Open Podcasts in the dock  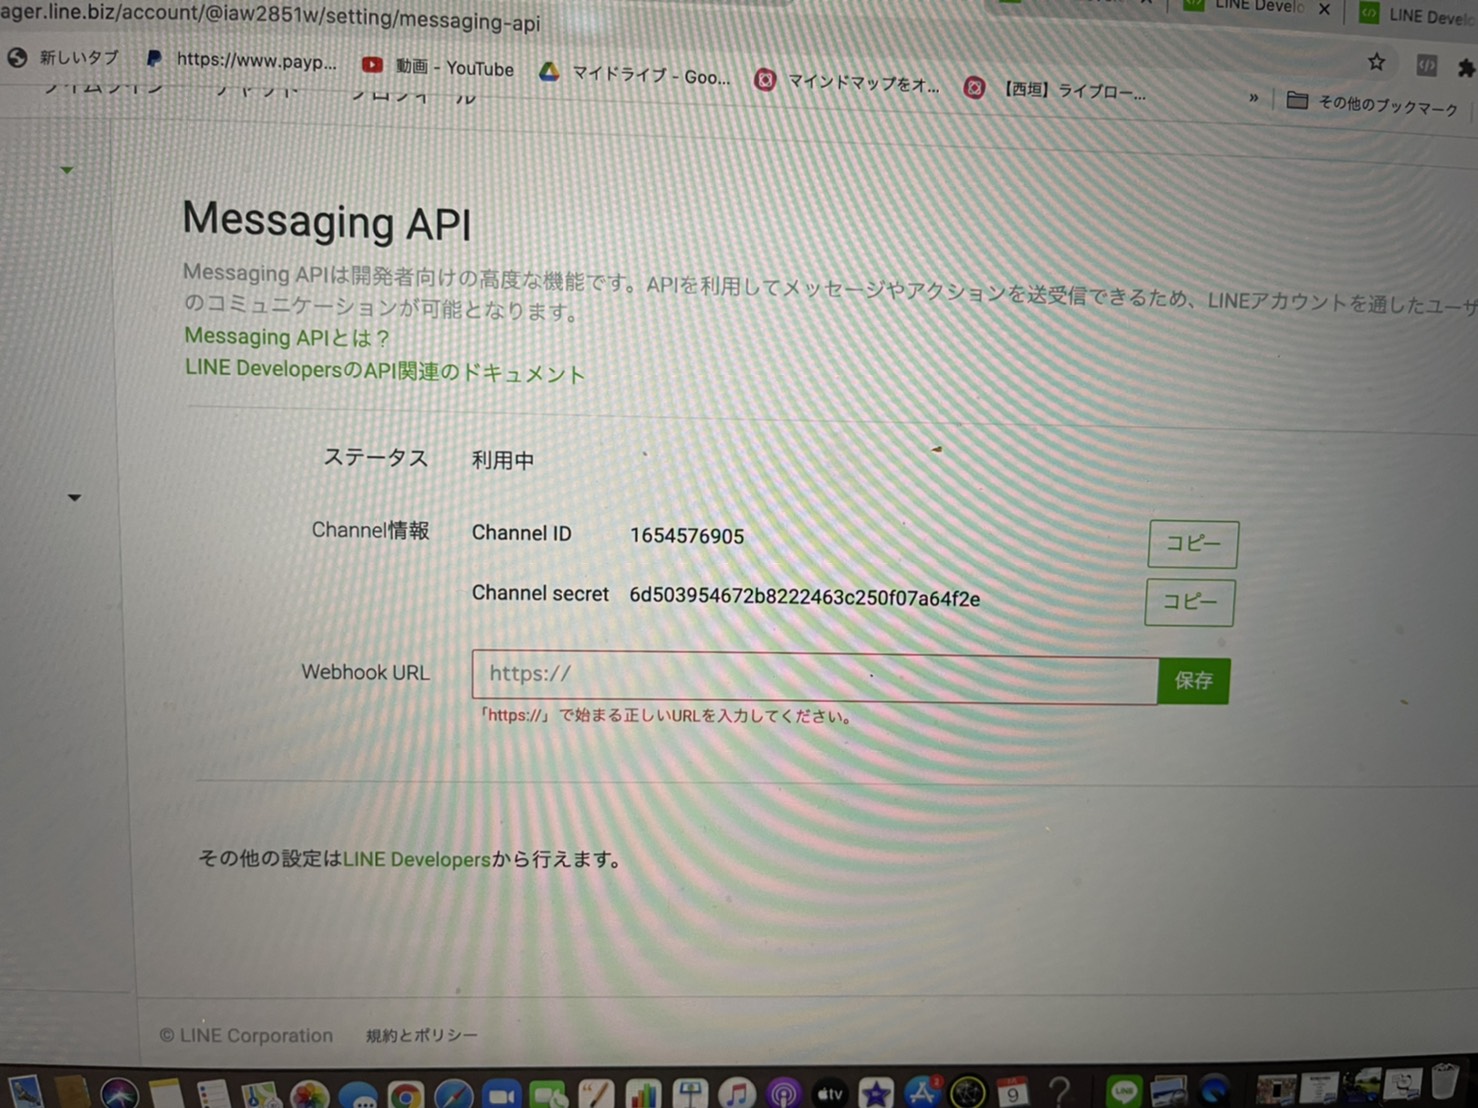click(784, 1094)
